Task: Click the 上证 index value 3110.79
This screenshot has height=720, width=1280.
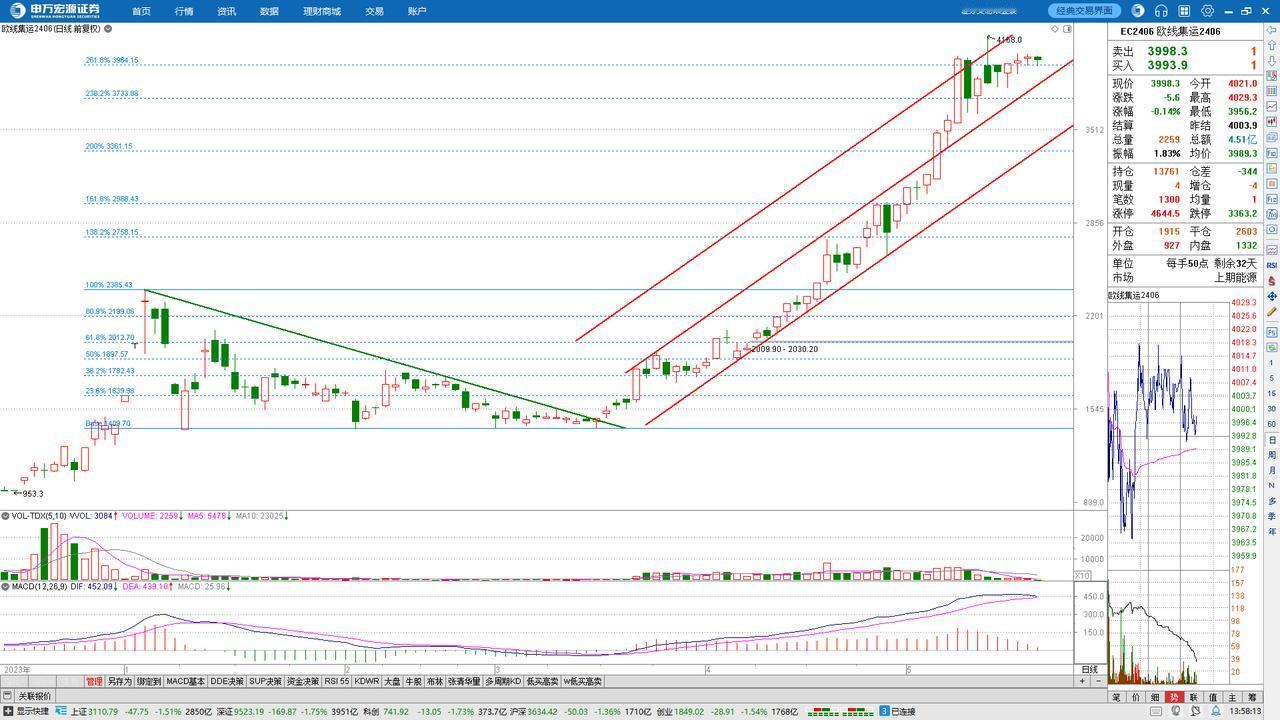Action: pos(103,711)
